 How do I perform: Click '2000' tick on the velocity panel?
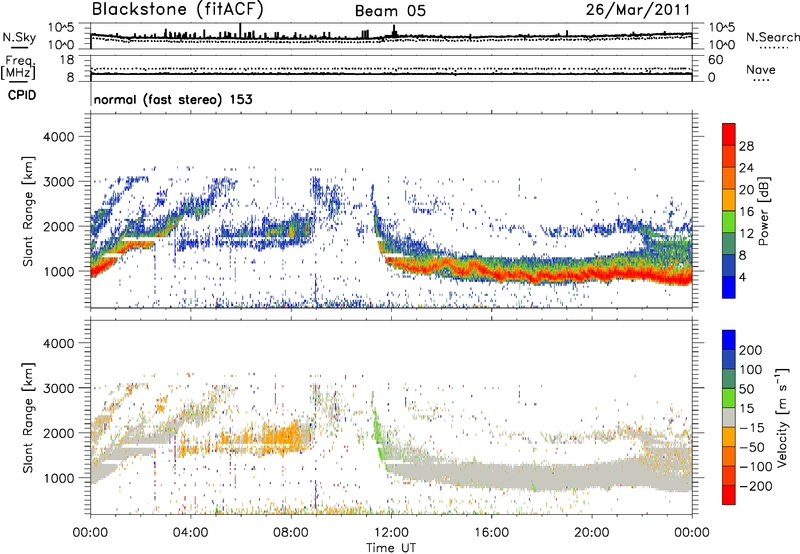point(59,433)
